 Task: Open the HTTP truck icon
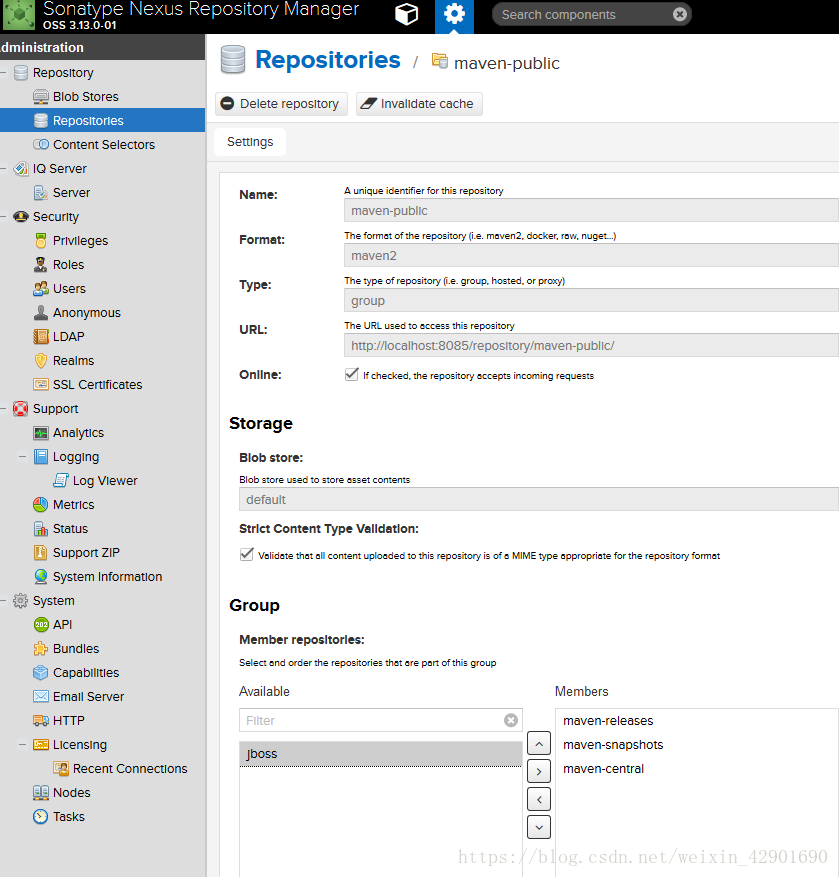41,720
